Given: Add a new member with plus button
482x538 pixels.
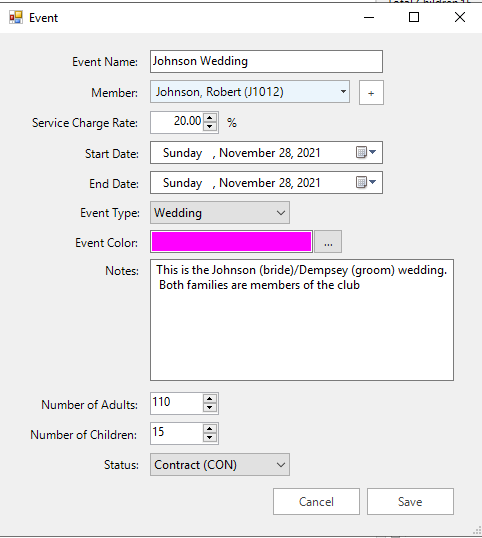Looking at the screenshot, I should pos(371,93).
